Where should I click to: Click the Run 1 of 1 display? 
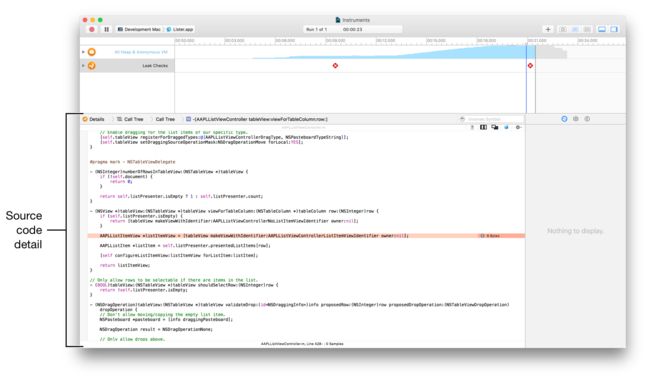point(316,29)
